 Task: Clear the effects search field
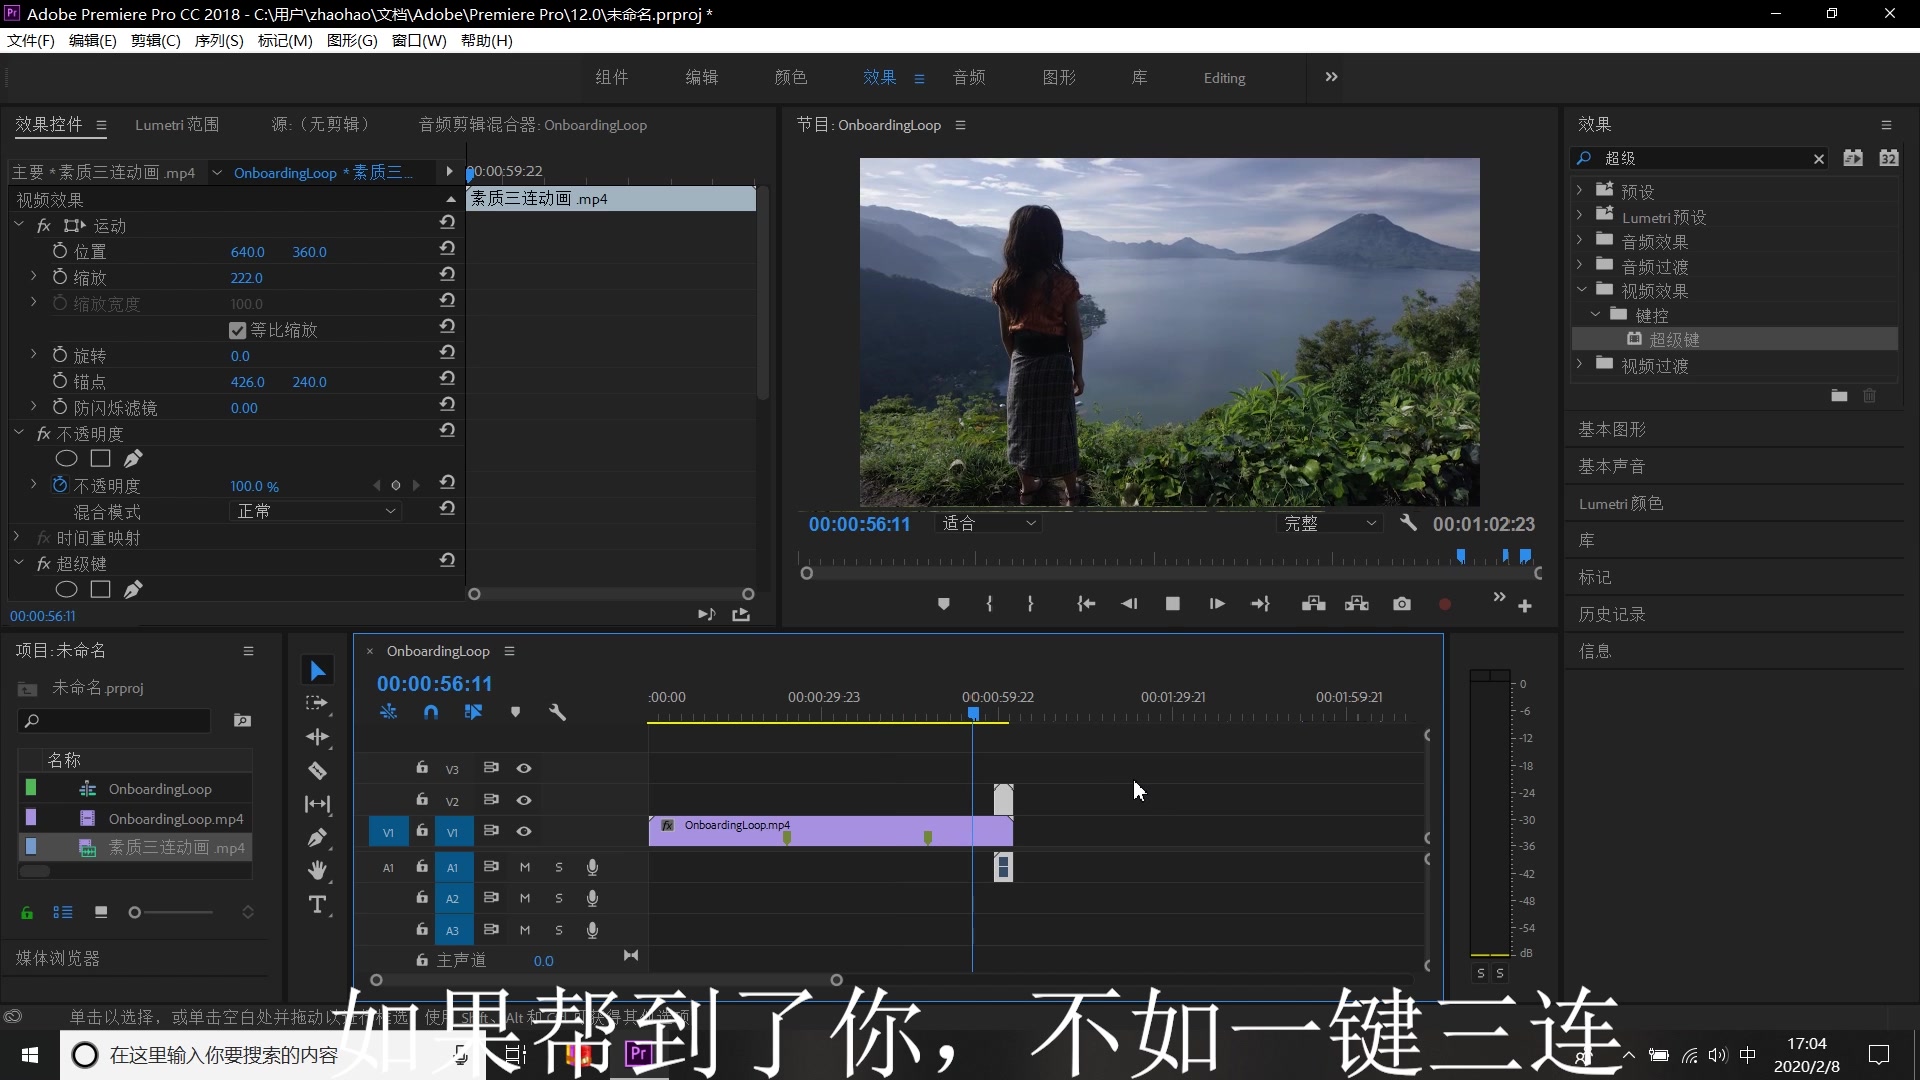coord(1818,159)
